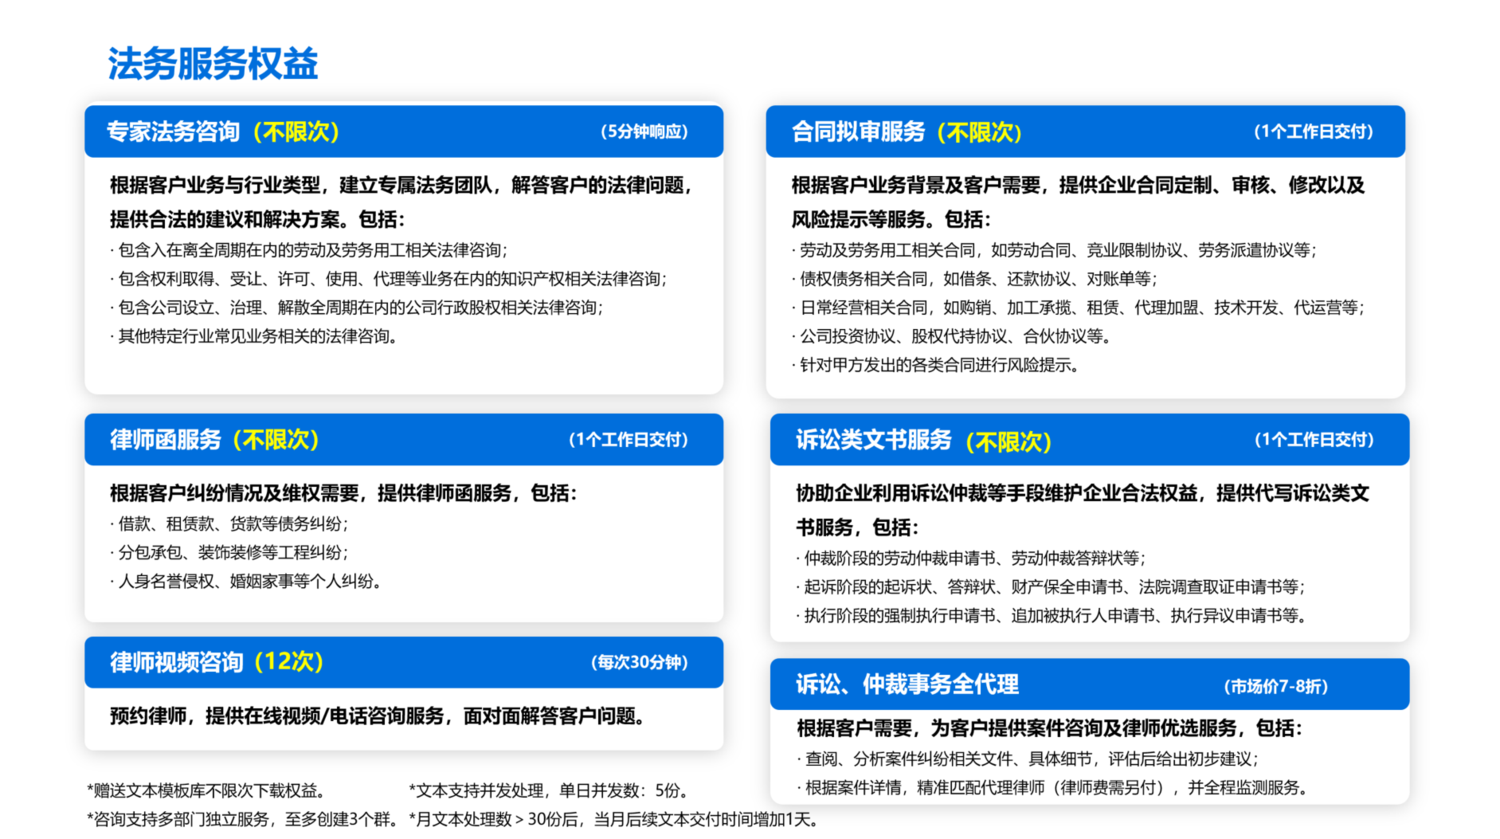Click line 起诉阶段的起诉状、答辩状
The image size is (1500, 839).
click(x=1050, y=587)
